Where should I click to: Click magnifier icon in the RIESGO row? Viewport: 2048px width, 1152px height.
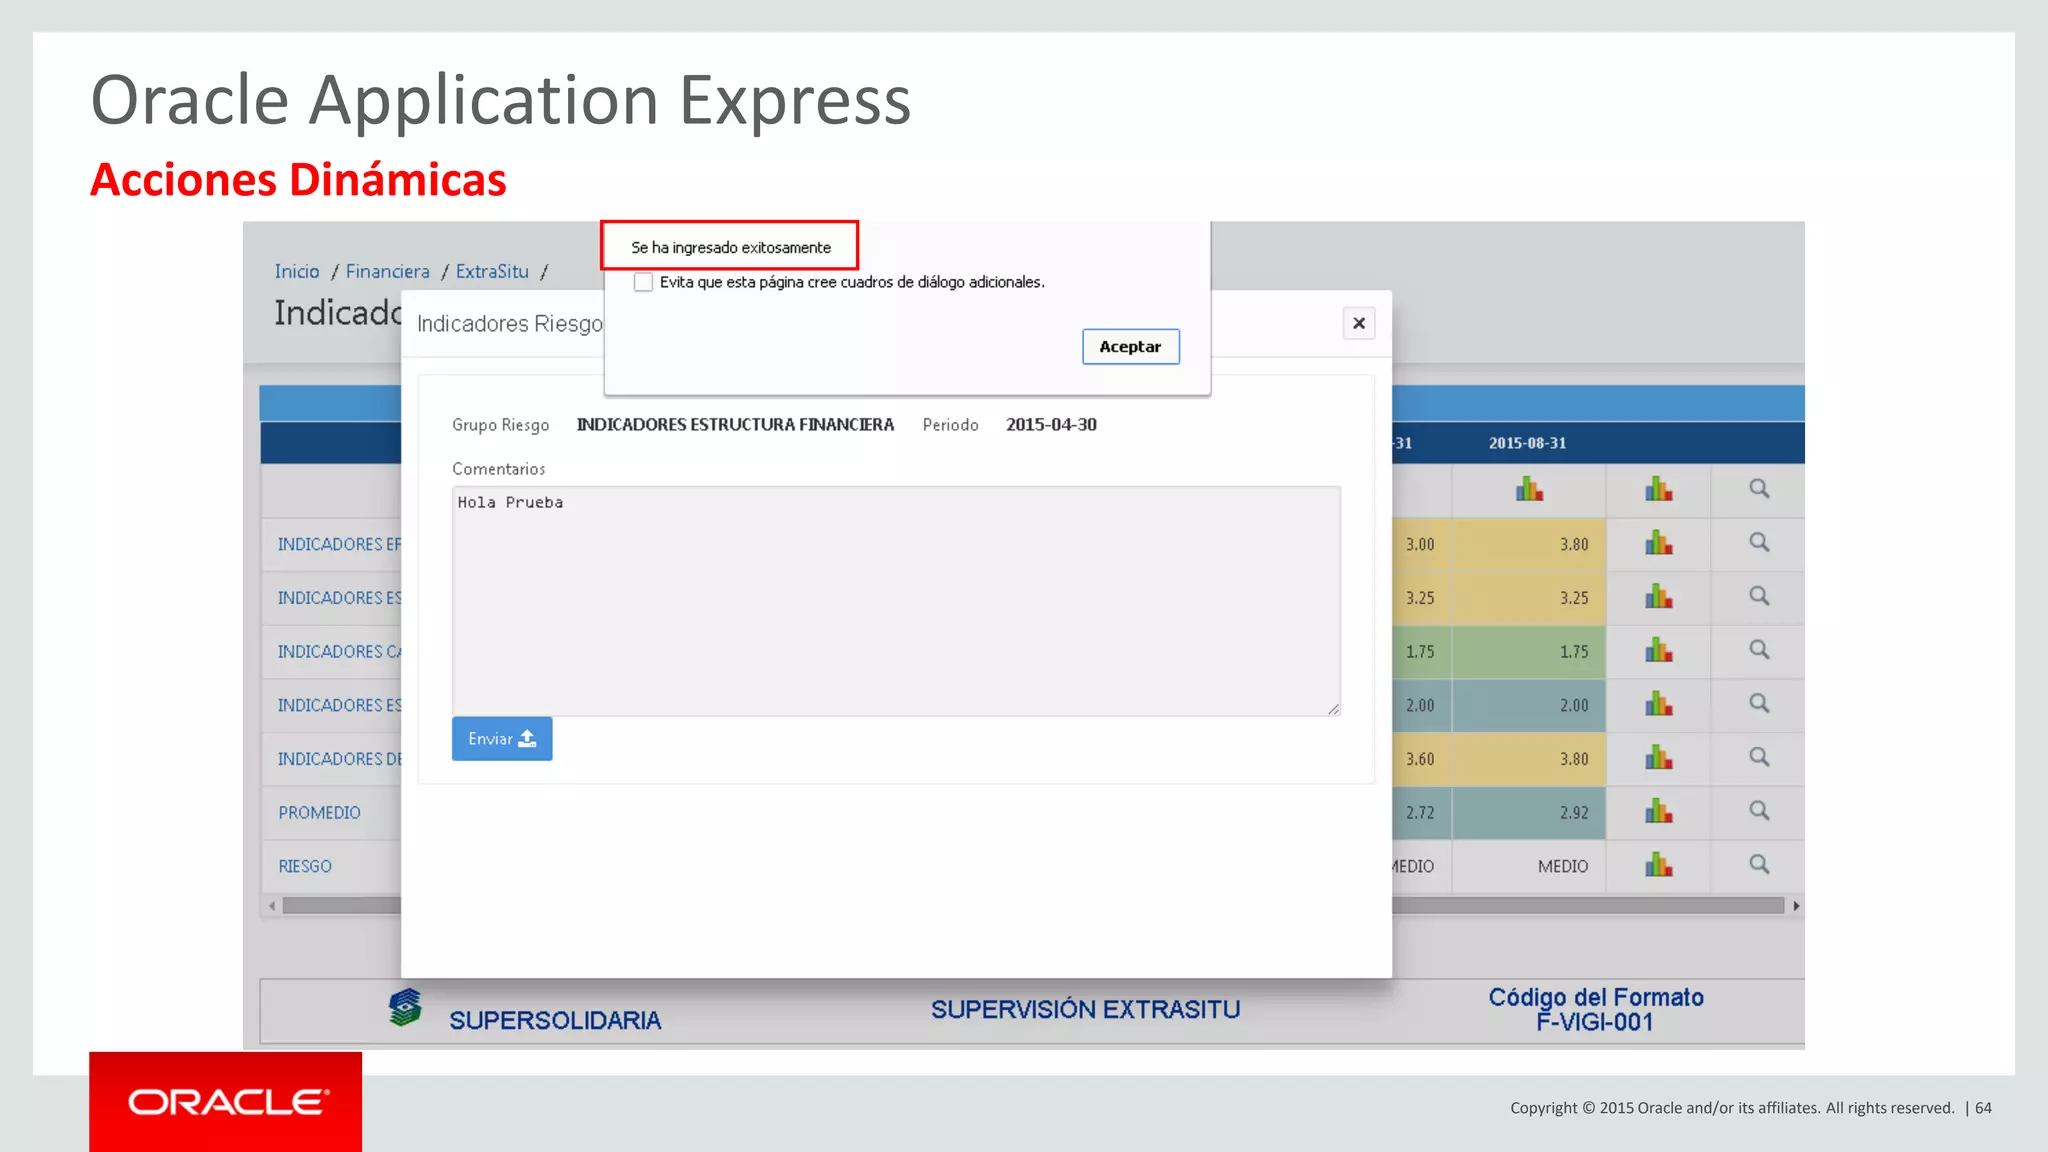pyautogui.click(x=1759, y=864)
